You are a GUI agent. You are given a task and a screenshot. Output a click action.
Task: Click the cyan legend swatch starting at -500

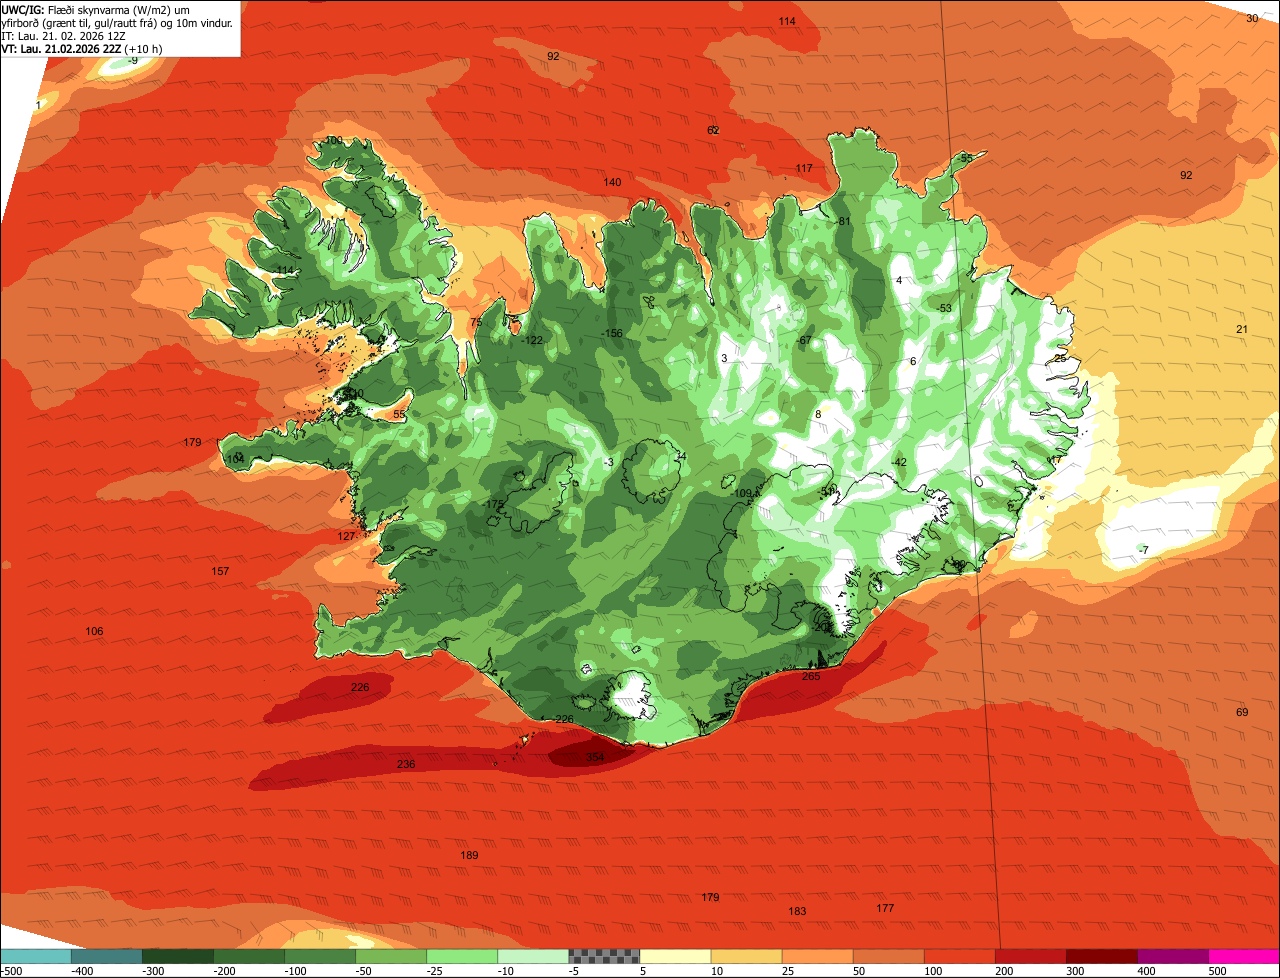(36, 956)
